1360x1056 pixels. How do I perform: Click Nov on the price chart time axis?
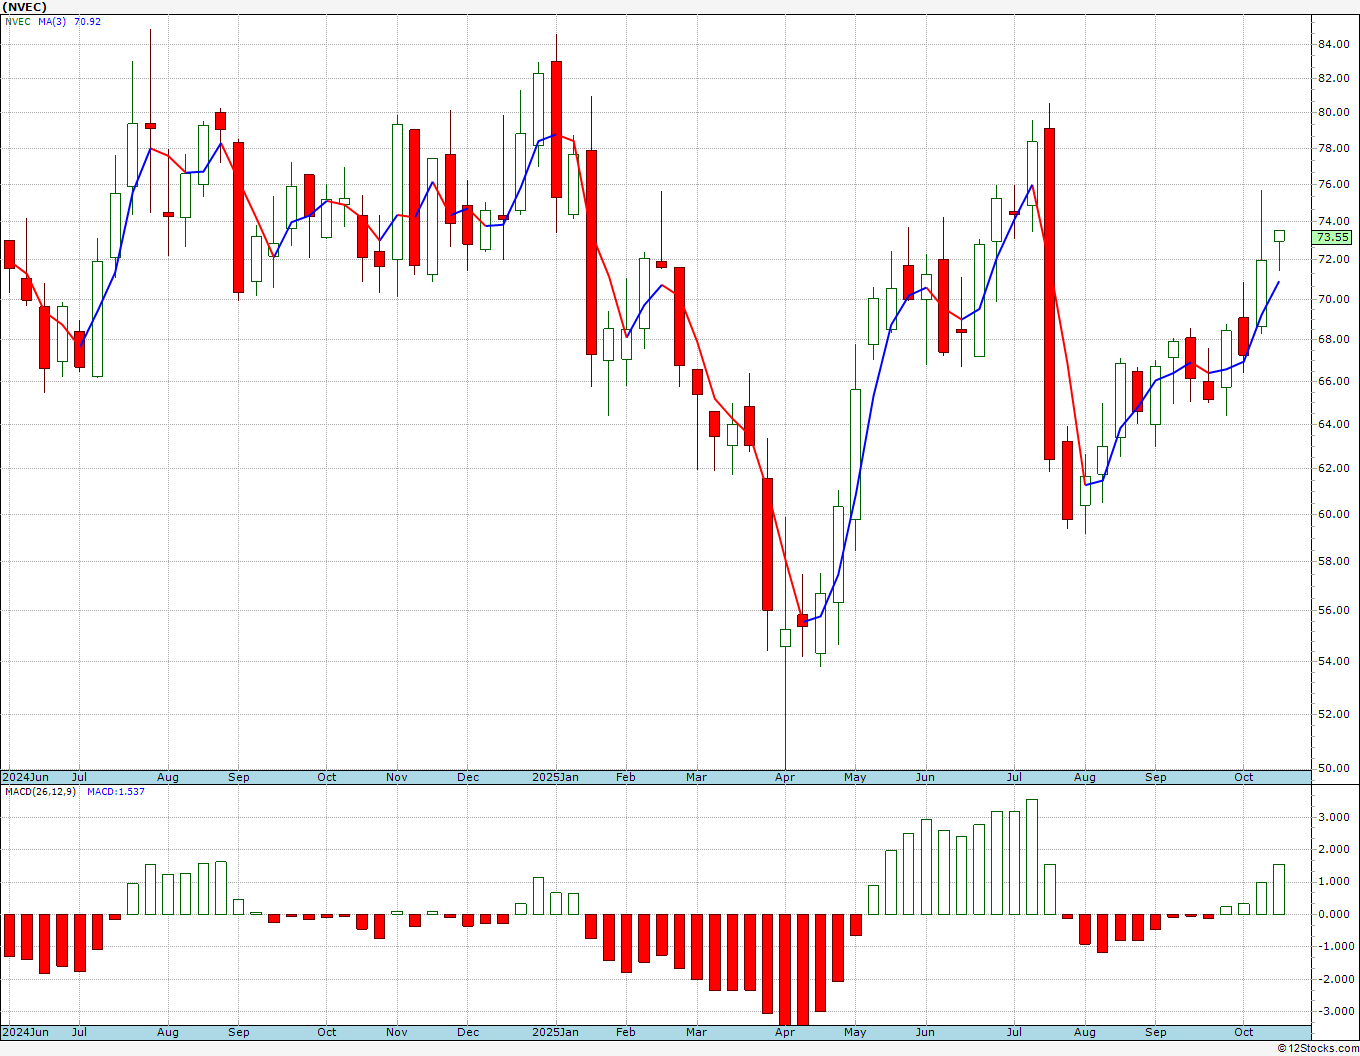(397, 777)
